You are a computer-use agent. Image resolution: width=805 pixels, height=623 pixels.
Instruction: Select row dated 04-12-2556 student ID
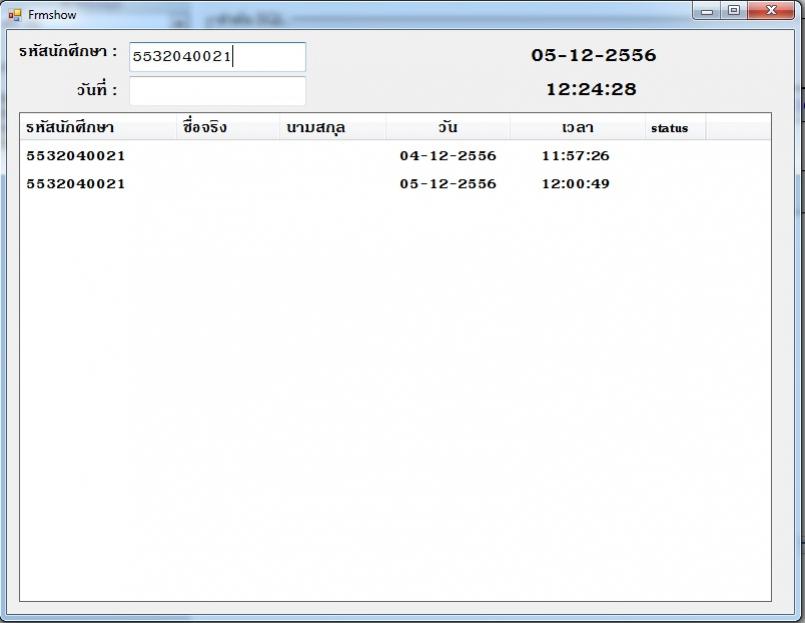pyautogui.click(x=76, y=156)
